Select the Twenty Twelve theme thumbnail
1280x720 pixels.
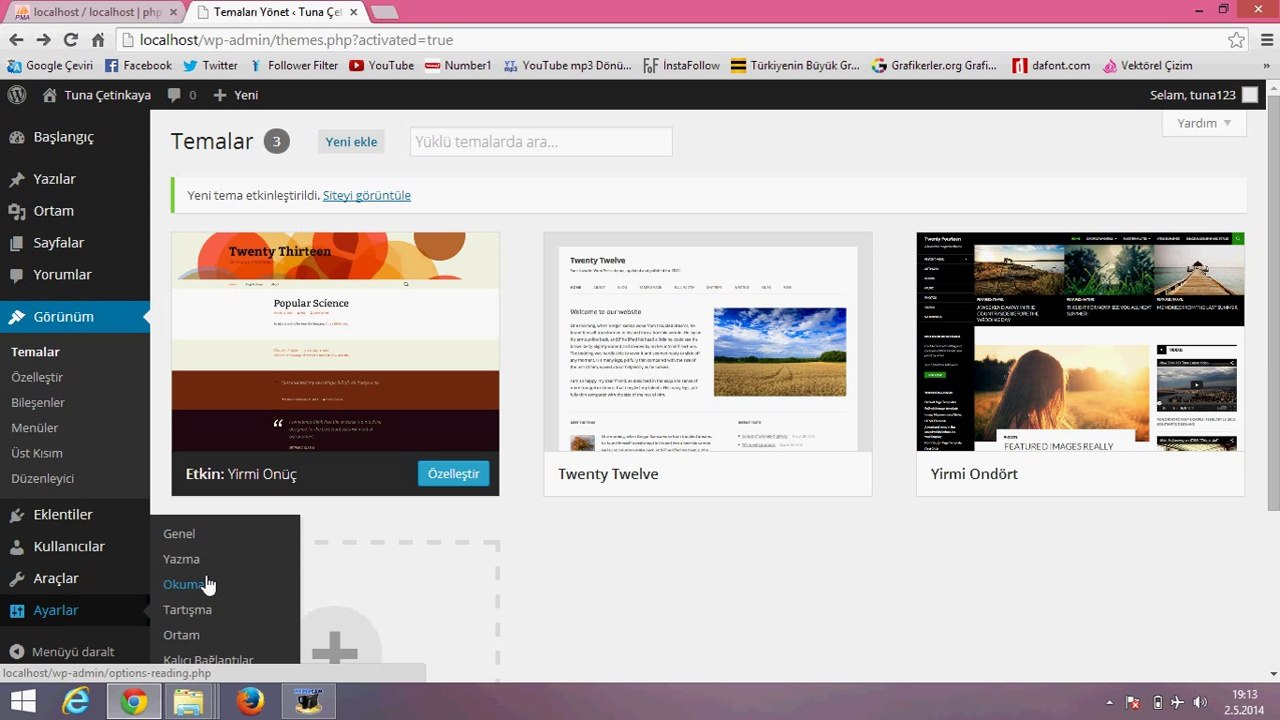click(x=708, y=342)
